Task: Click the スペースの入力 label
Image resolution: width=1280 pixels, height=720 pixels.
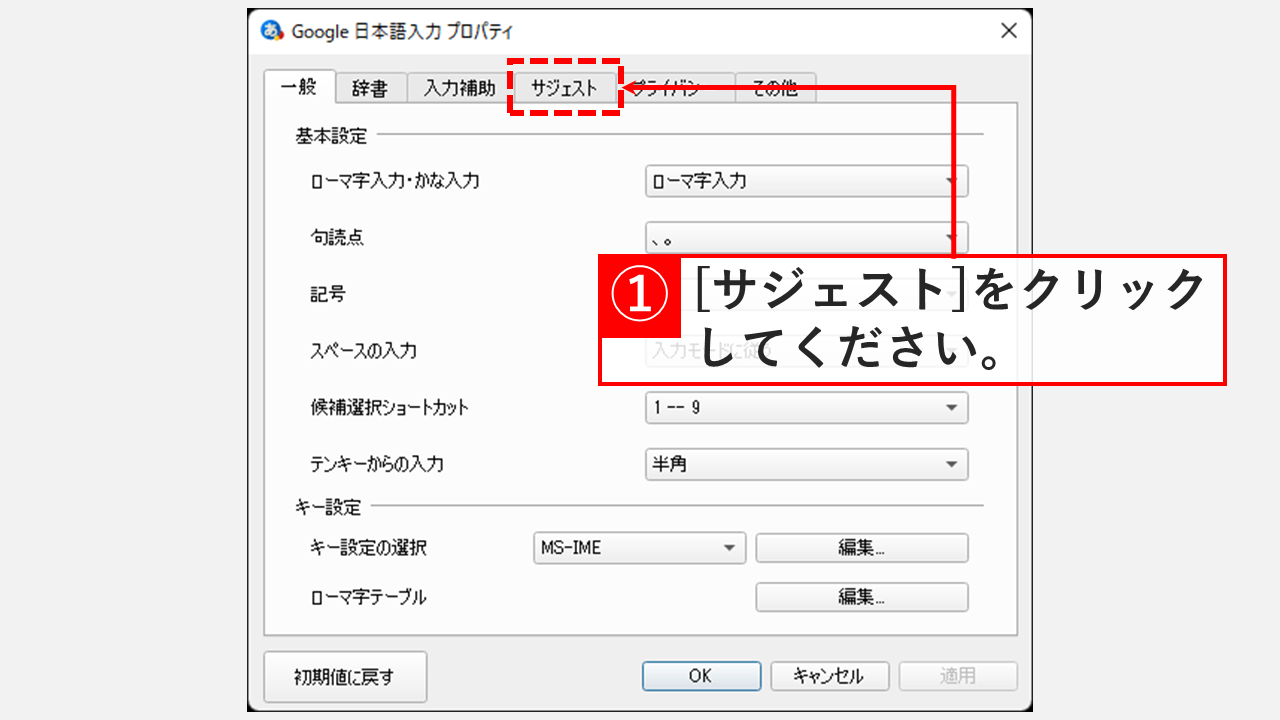Action: (363, 351)
